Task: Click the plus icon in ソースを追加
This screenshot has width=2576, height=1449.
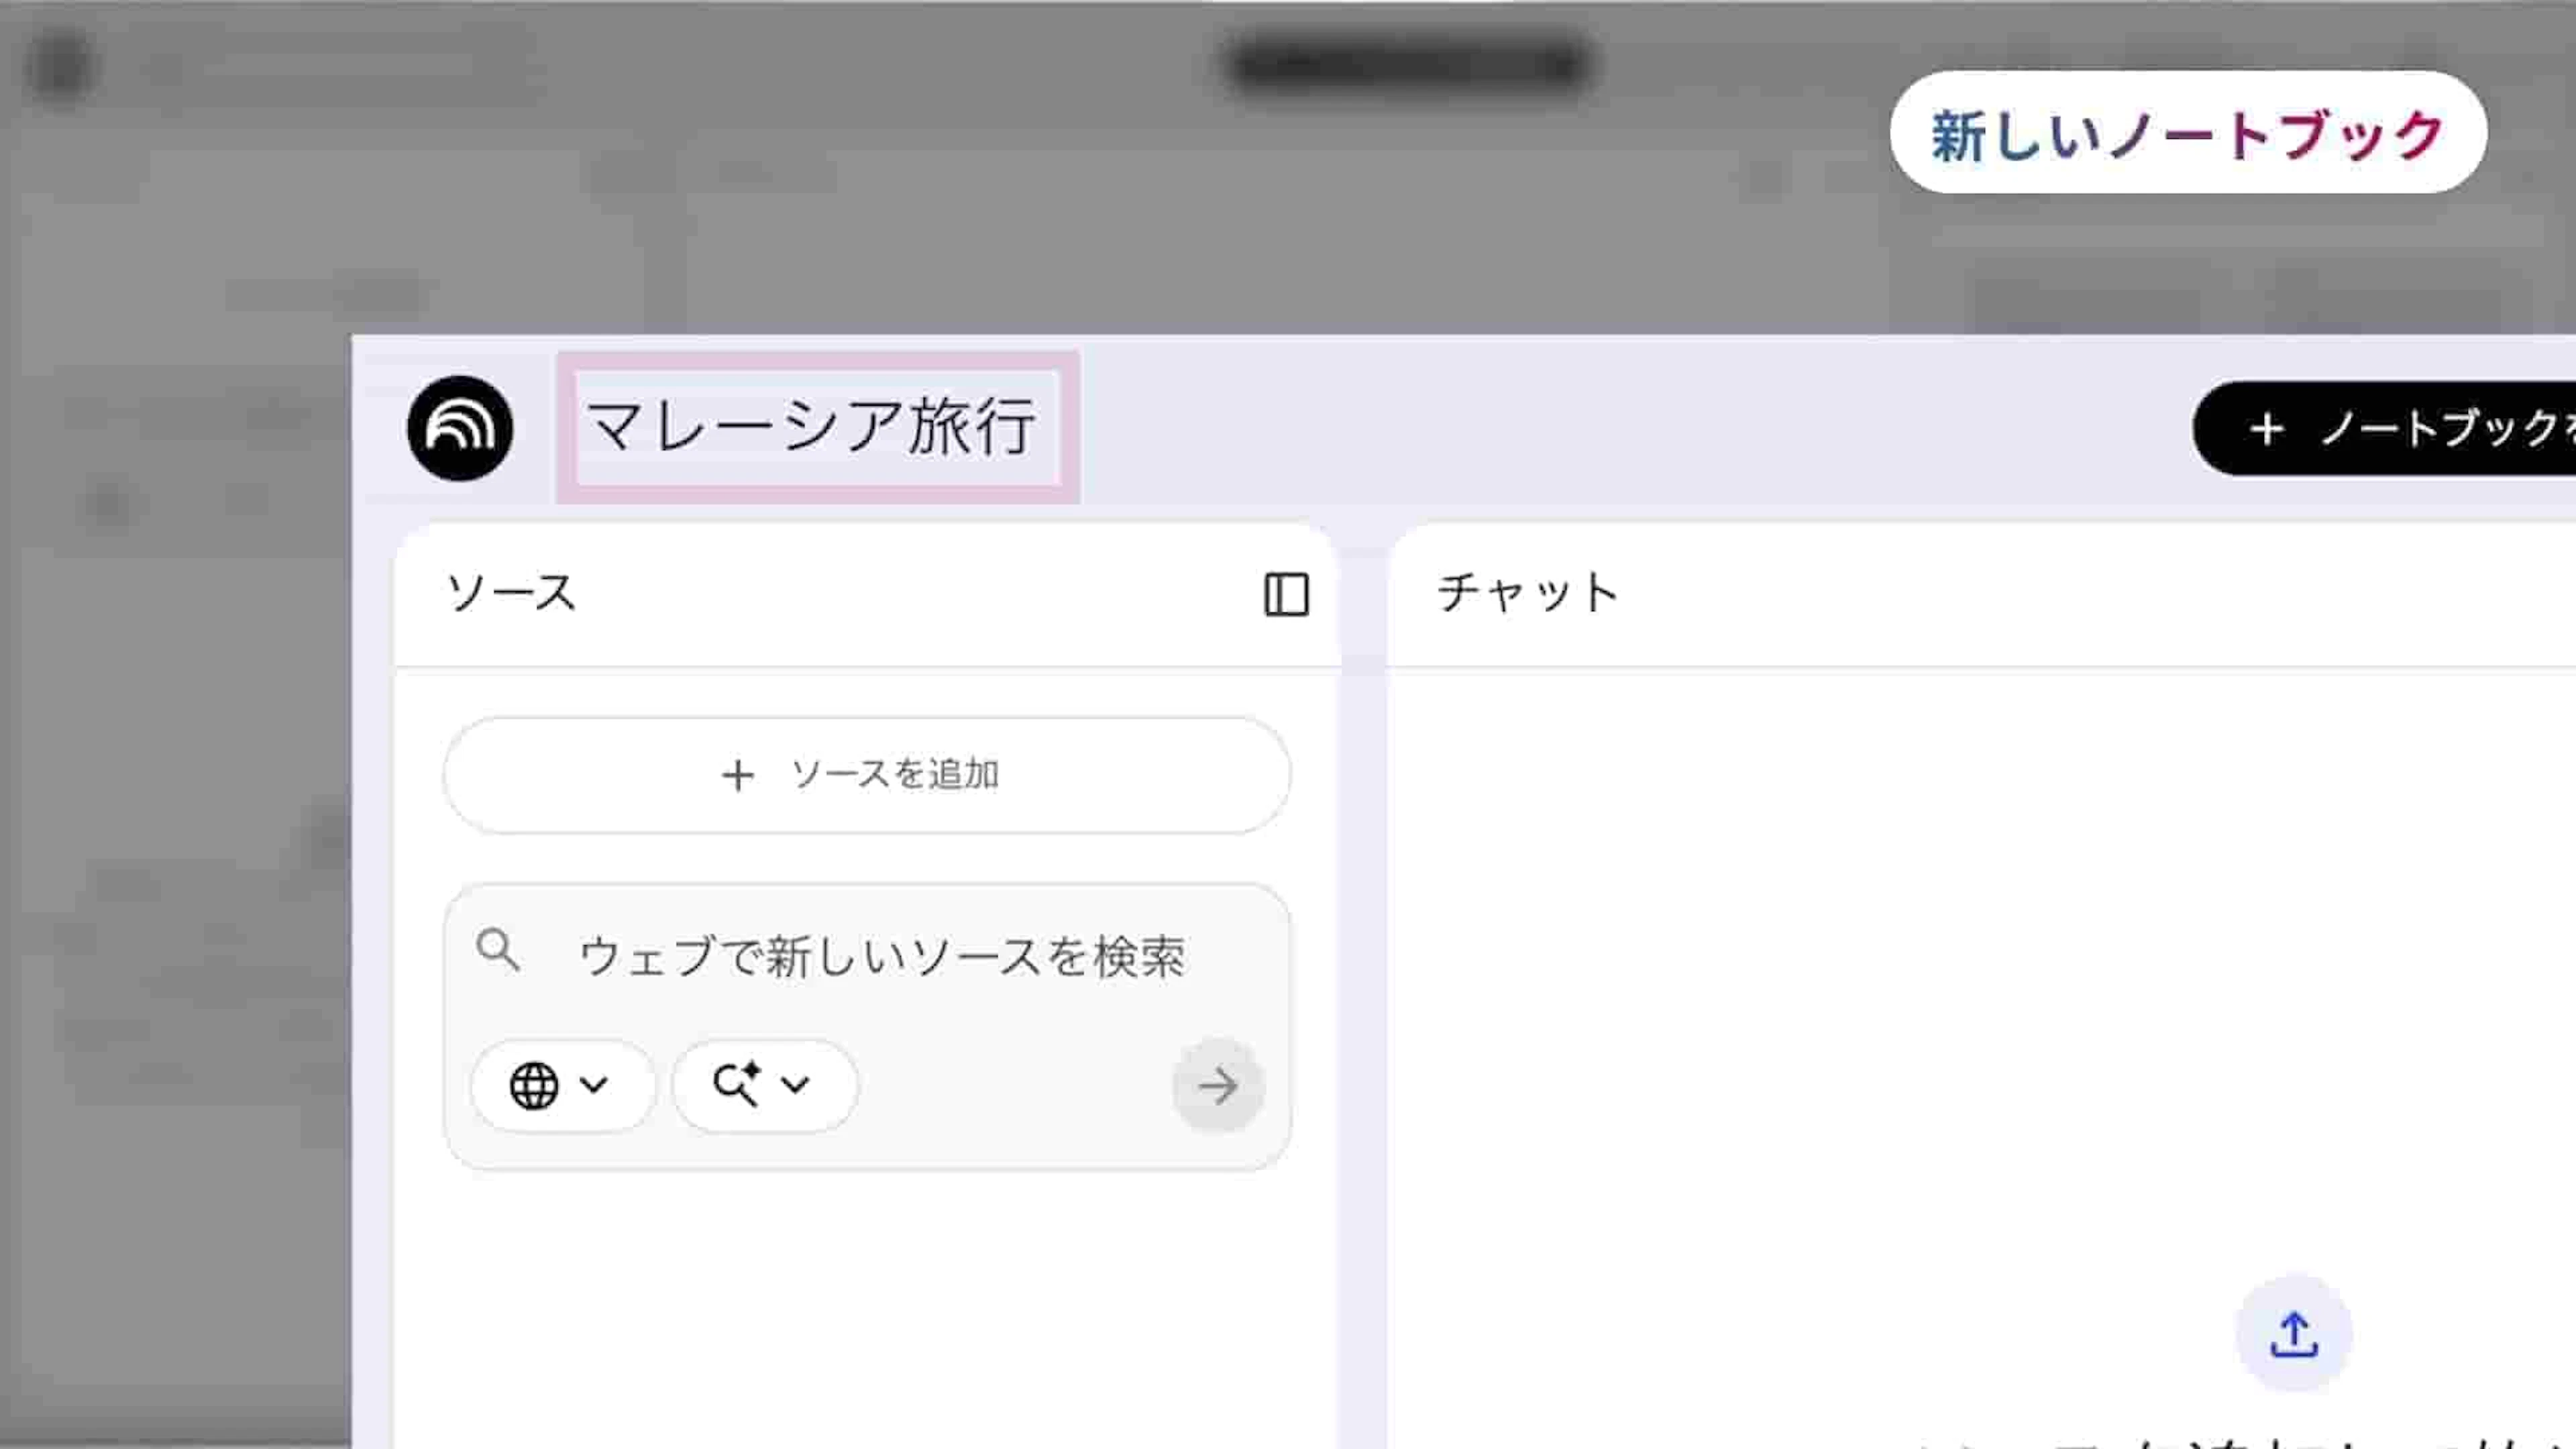Action: (x=738, y=775)
